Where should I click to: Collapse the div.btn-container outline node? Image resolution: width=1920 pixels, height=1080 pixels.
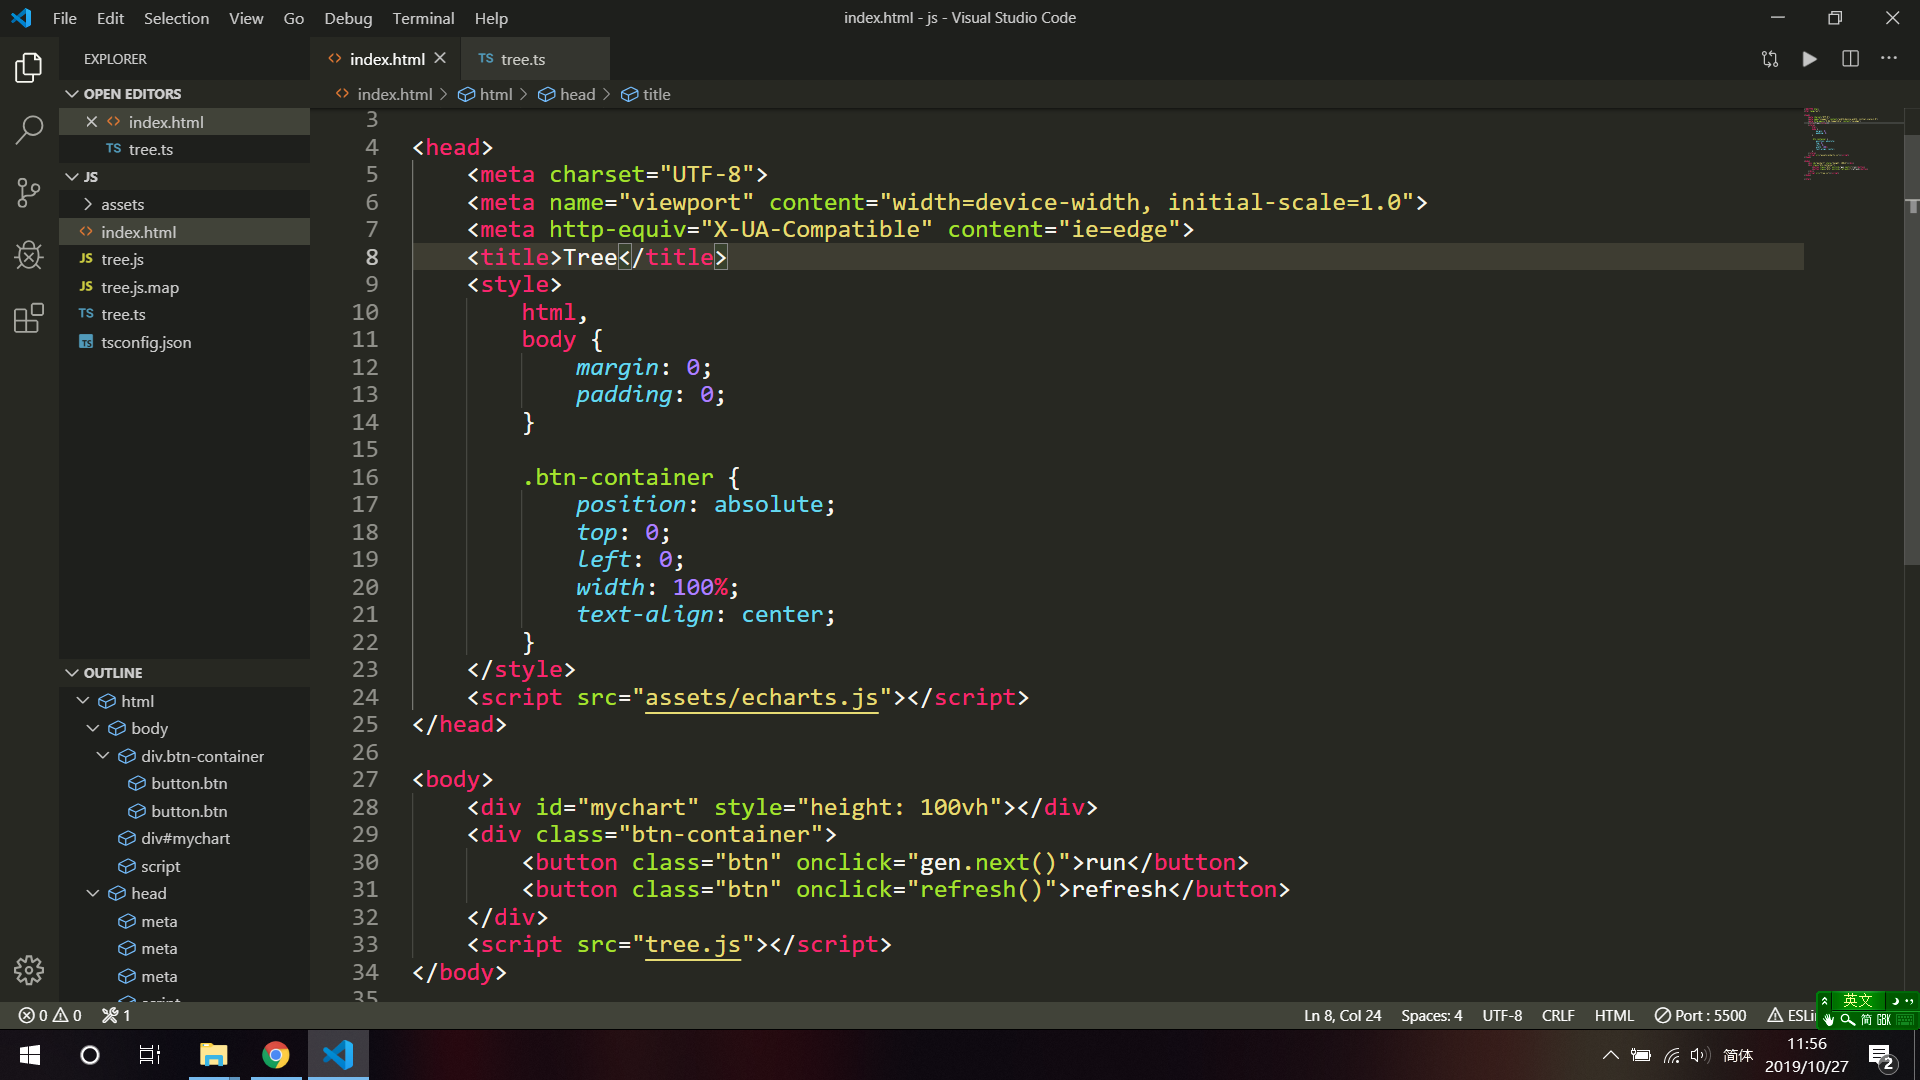[x=103, y=756]
